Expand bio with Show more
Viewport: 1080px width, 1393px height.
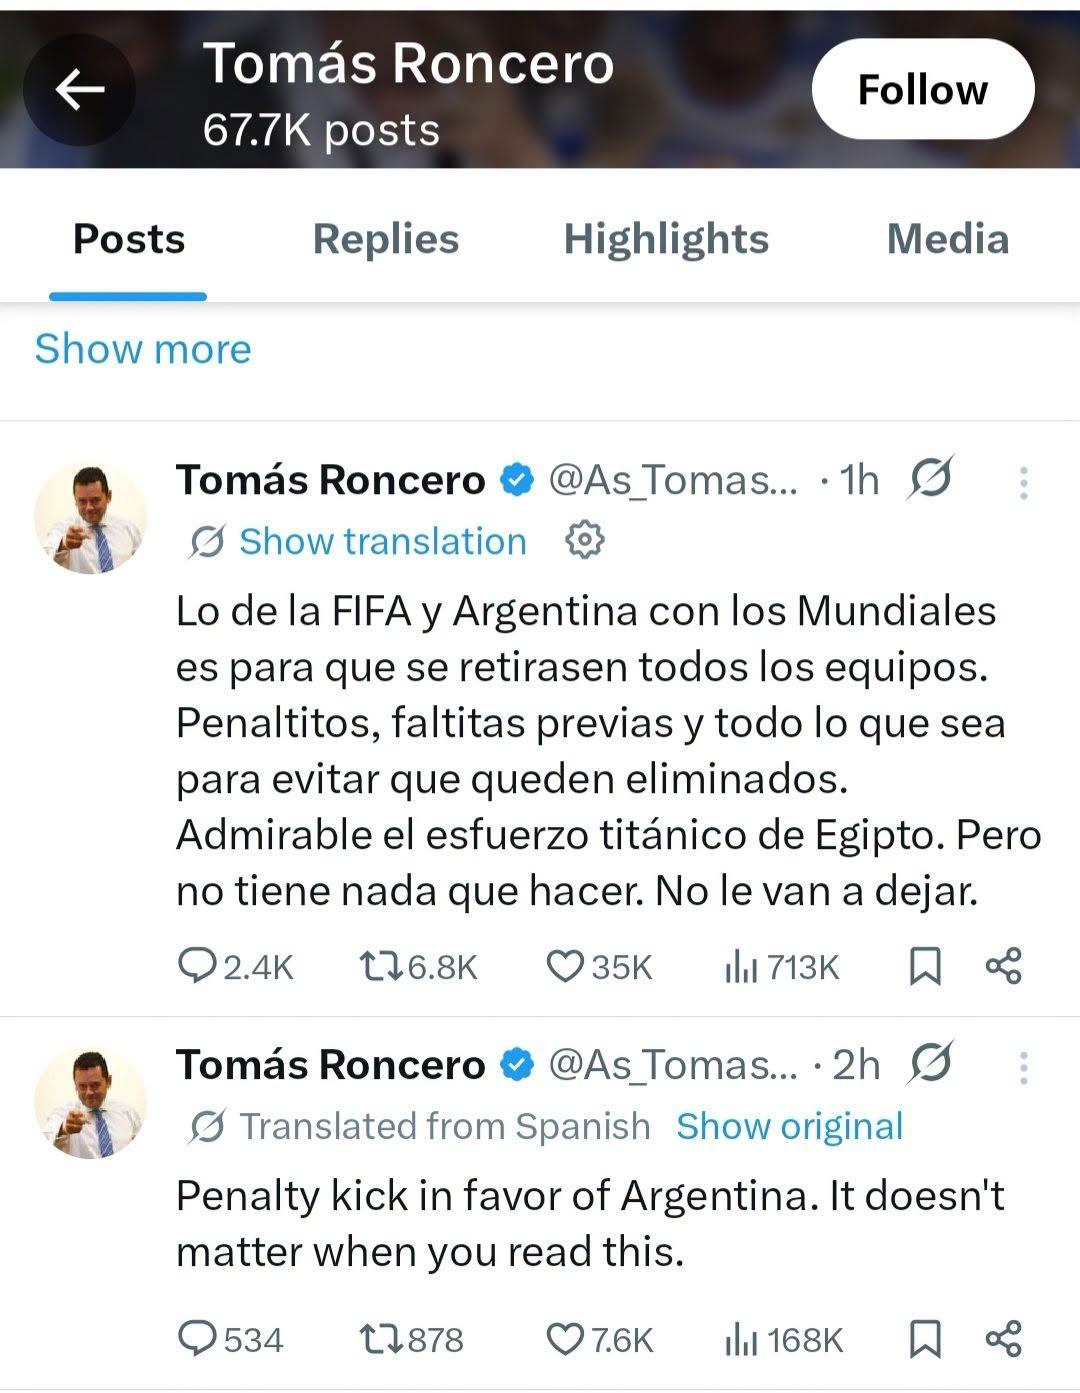(x=143, y=349)
